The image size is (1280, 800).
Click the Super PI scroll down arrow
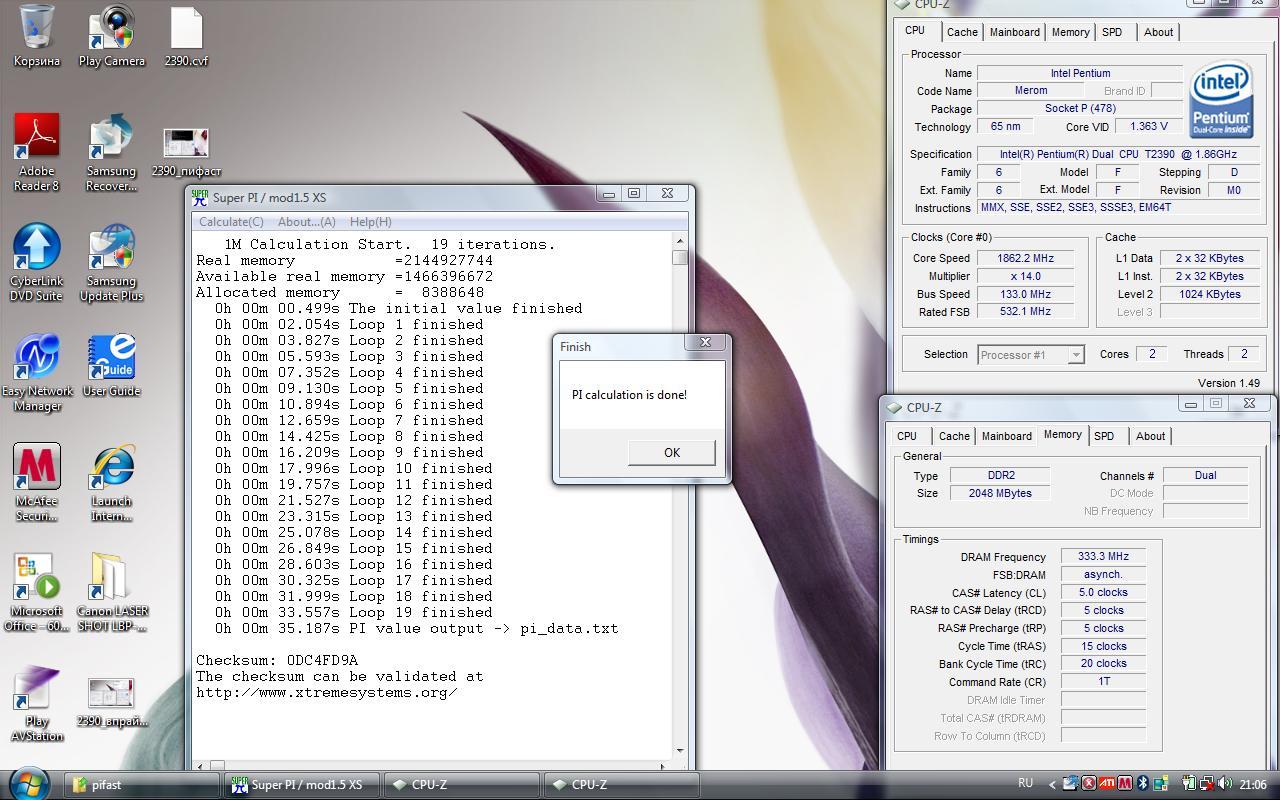tap(680, 750)
